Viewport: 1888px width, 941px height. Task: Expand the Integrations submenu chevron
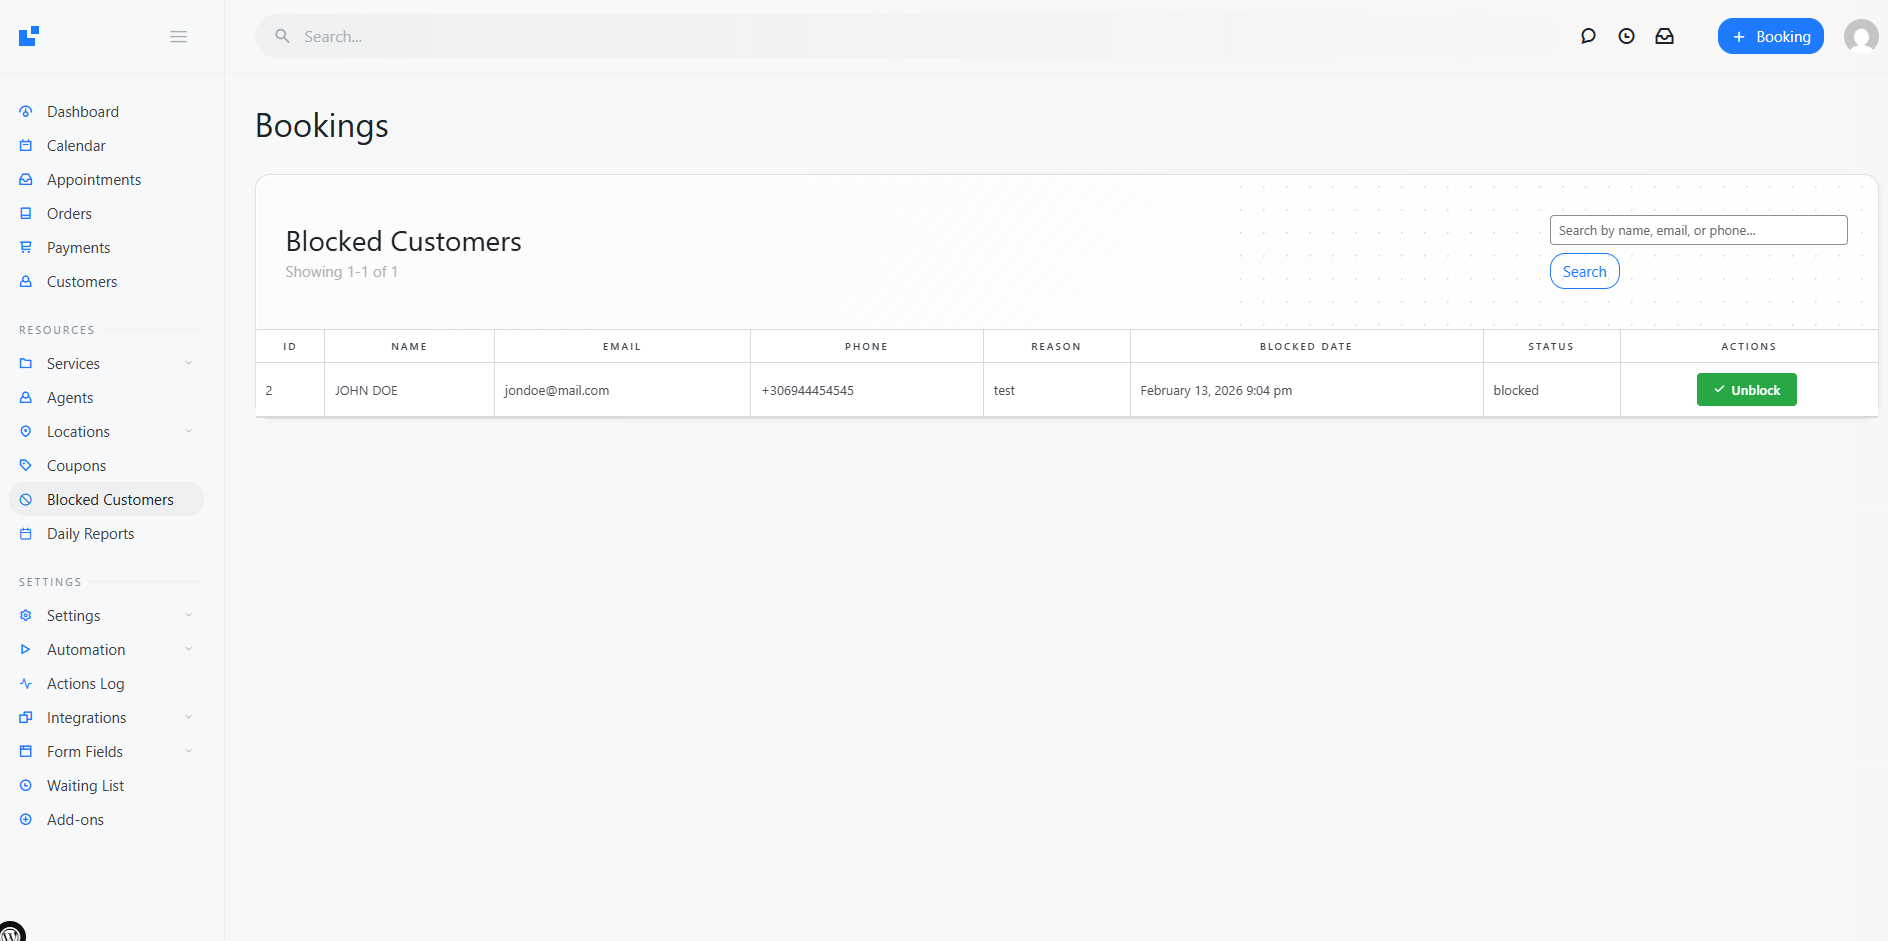(188, 718)
